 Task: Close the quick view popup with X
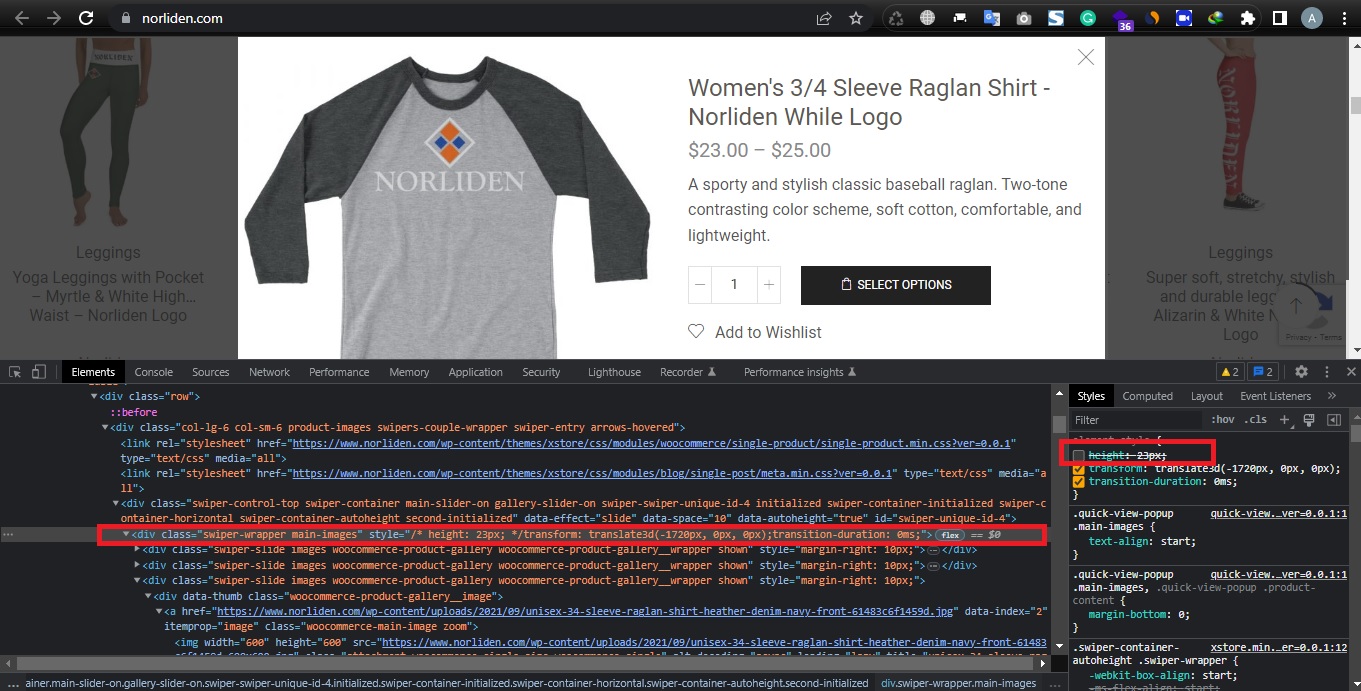pyautogui.click(x=1086, y=58)
